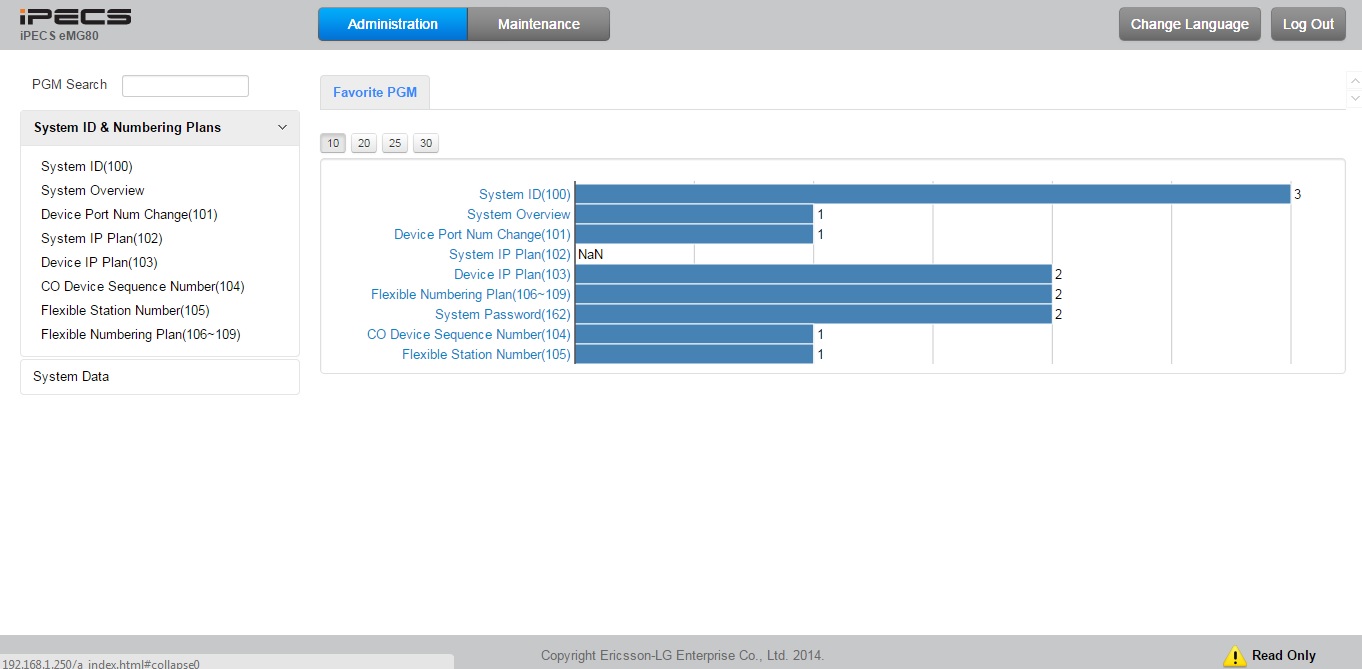Click the PGM Search input field

pyautogui.click(x=185, y=86)
